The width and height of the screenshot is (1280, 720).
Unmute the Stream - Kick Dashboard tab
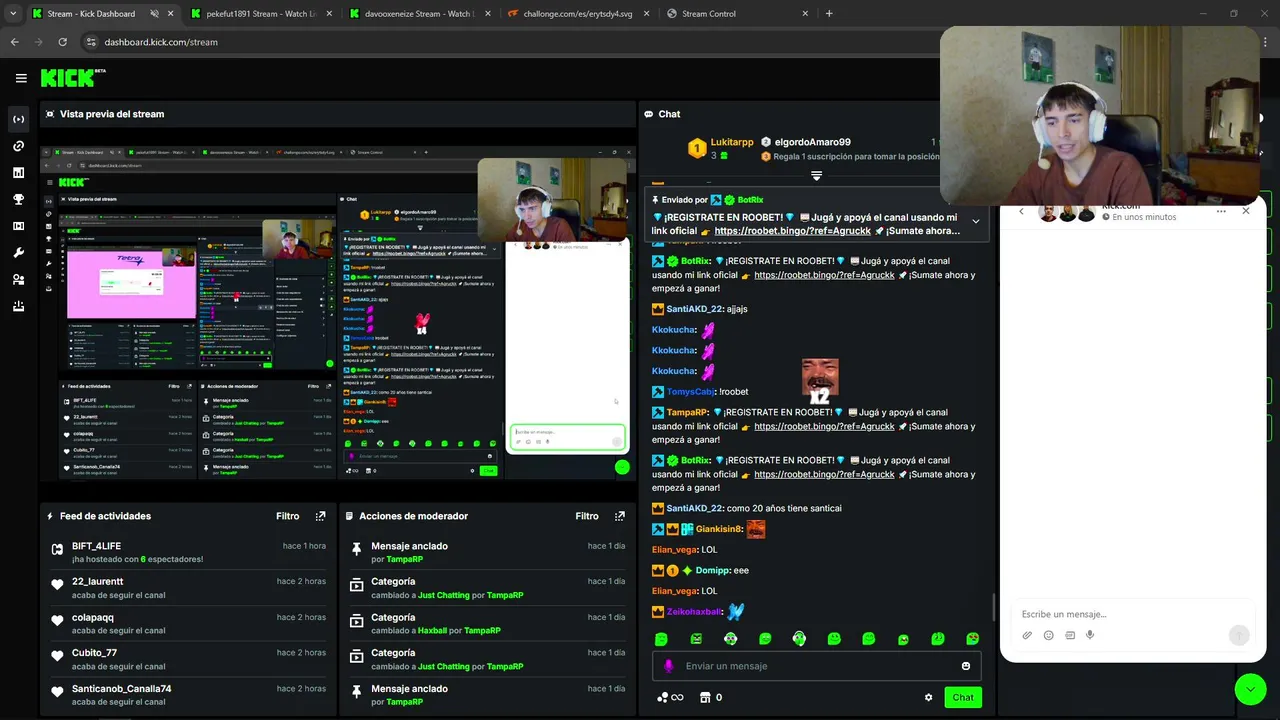click(155, 14)
